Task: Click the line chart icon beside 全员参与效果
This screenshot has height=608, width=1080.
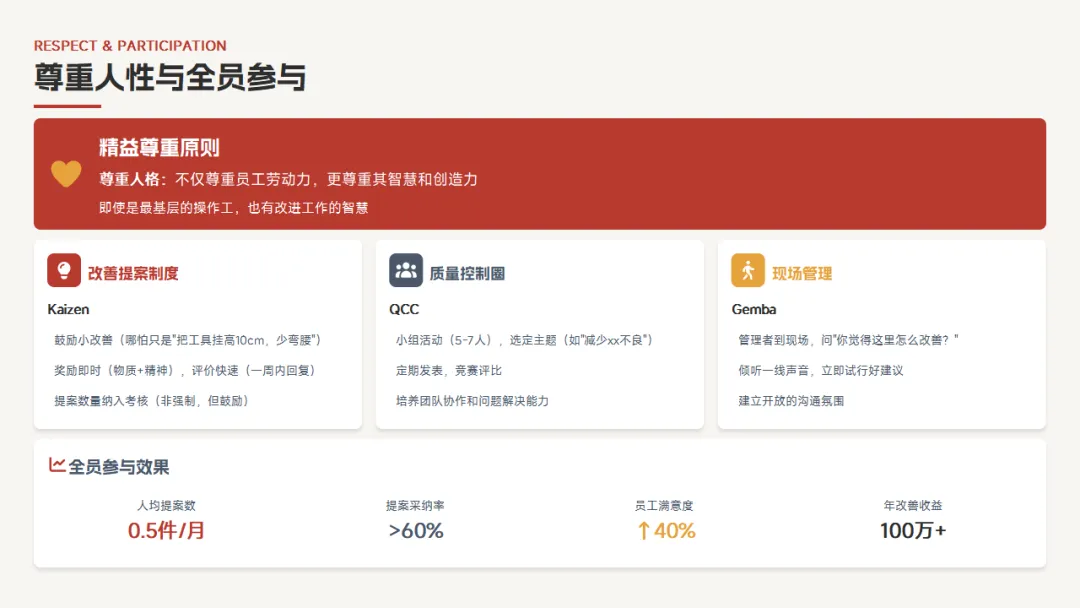Action: point(57,465)
